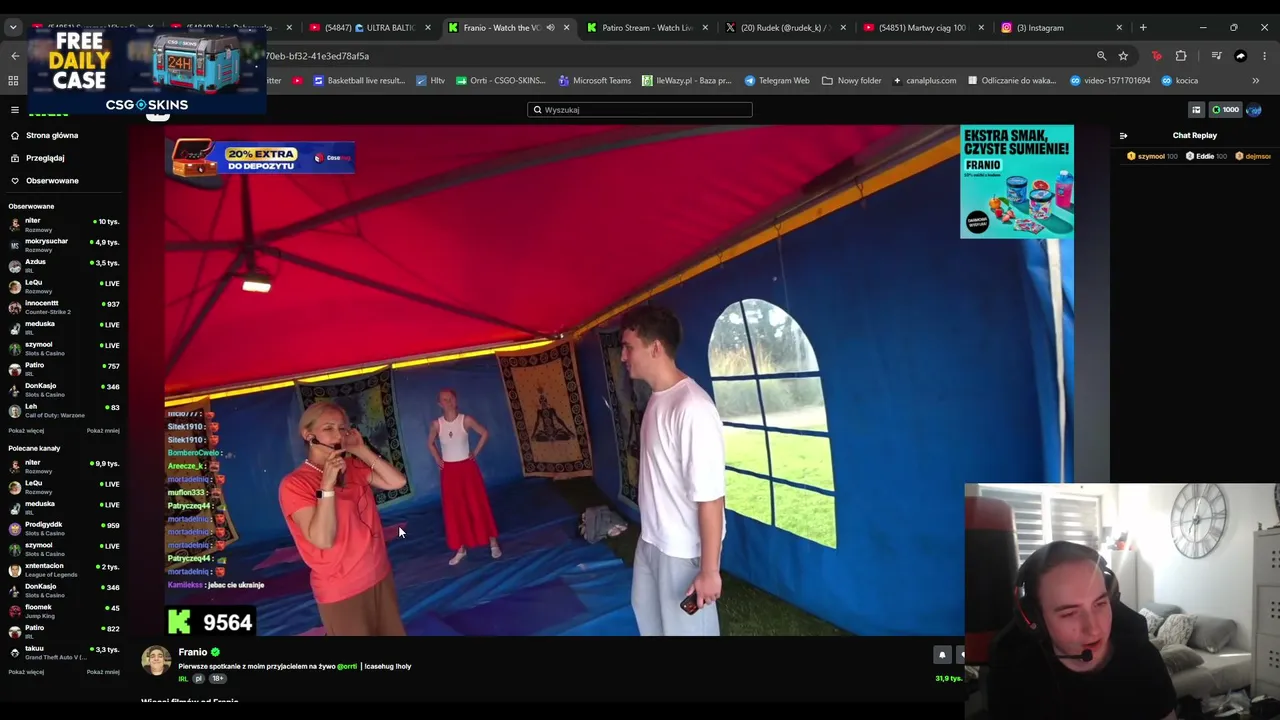Open the kocica bookmark

(1180, 81)
